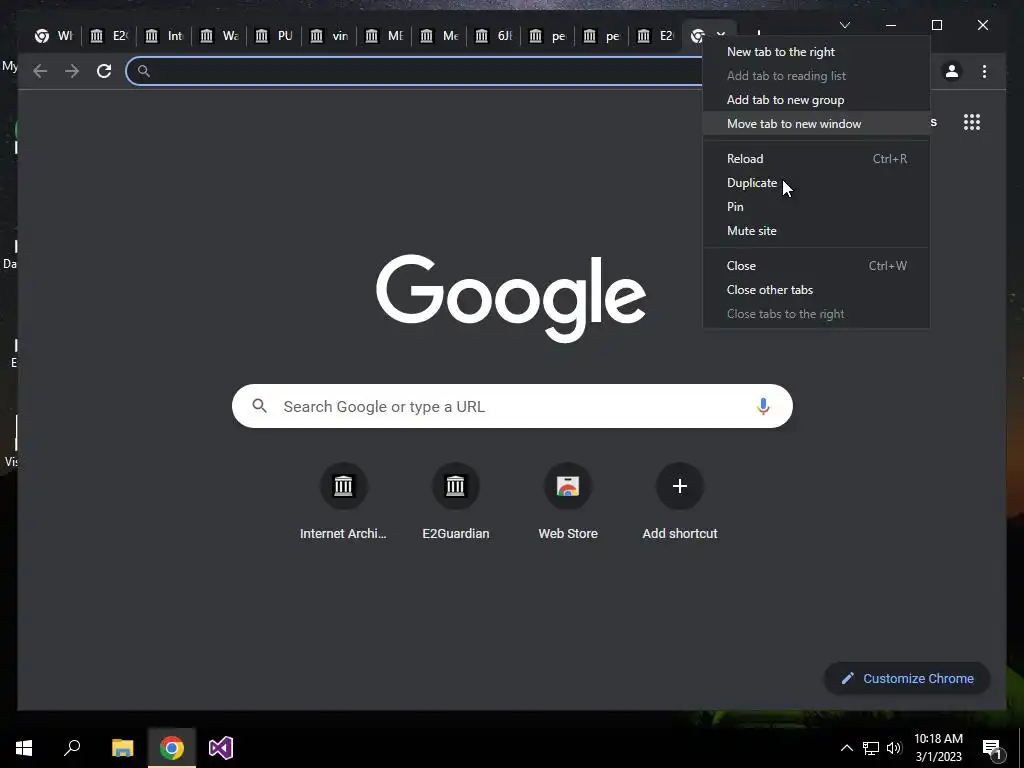
Task: Click Customize Chrome button
Action: [907, 679]
